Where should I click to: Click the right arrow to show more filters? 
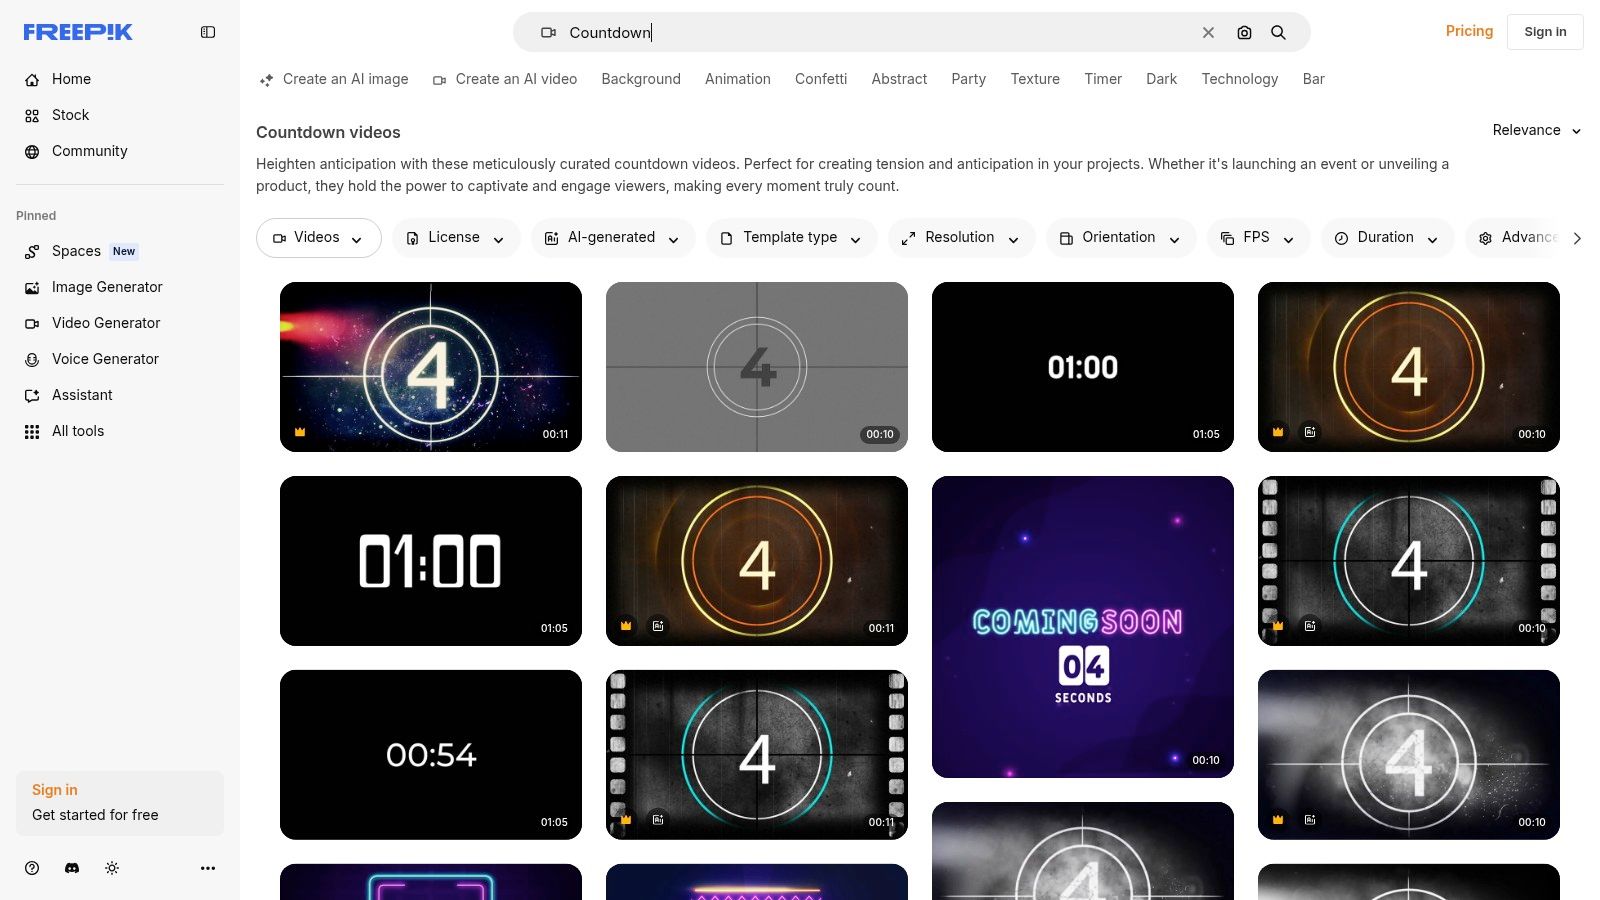pos(1577,238)
